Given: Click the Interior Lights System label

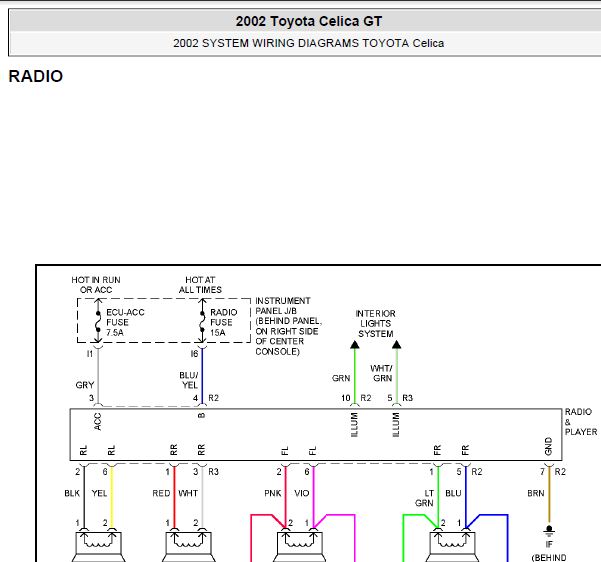Looking at the screenshot, I should (x=375, y=324).
